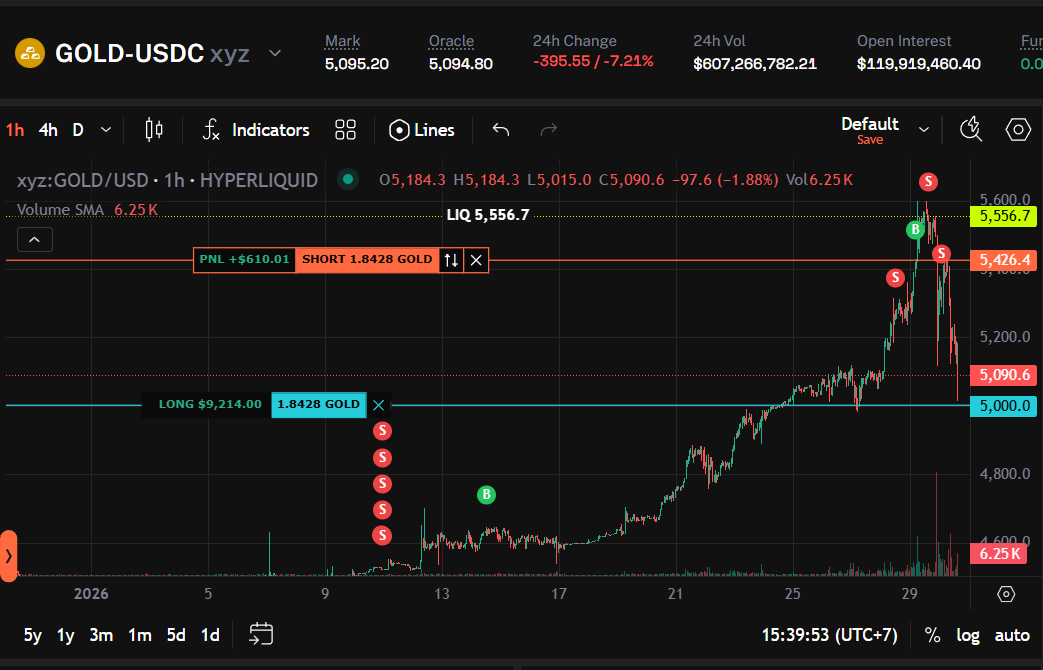Open chart settings hexagon icon
Screen dimensions: 1043x670
tap(1018, 129)
